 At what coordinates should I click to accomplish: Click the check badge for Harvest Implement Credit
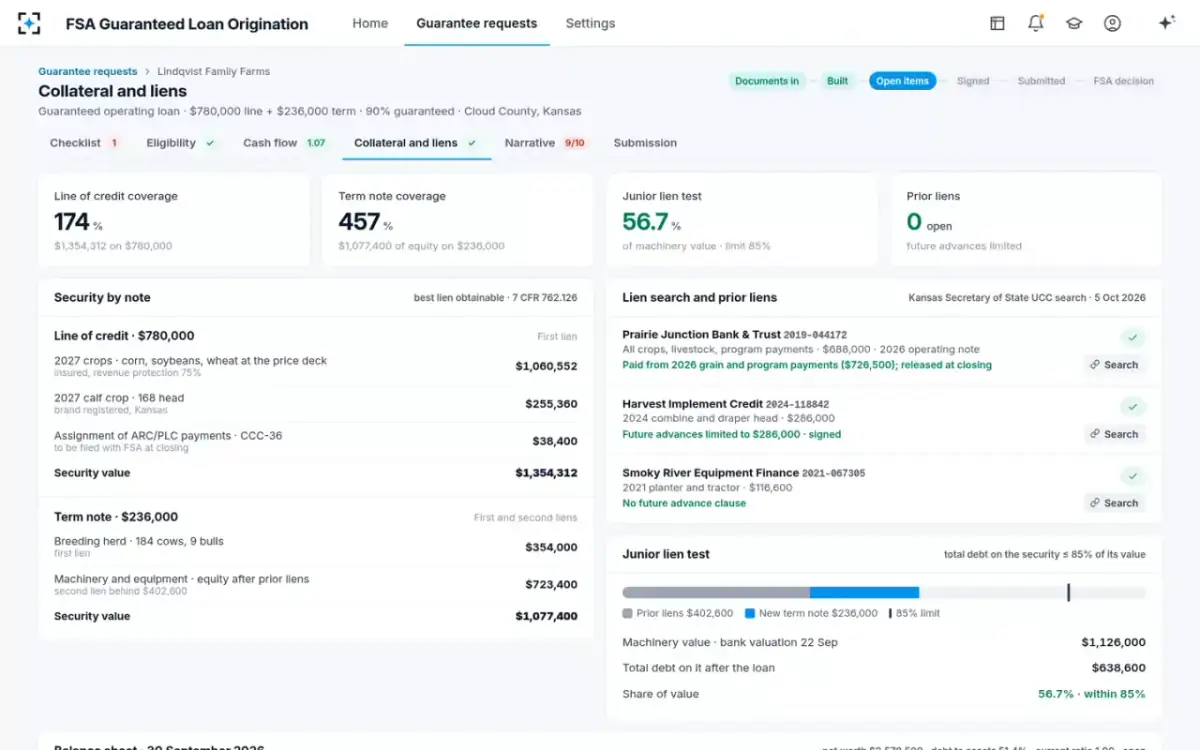coord(1133,406)
